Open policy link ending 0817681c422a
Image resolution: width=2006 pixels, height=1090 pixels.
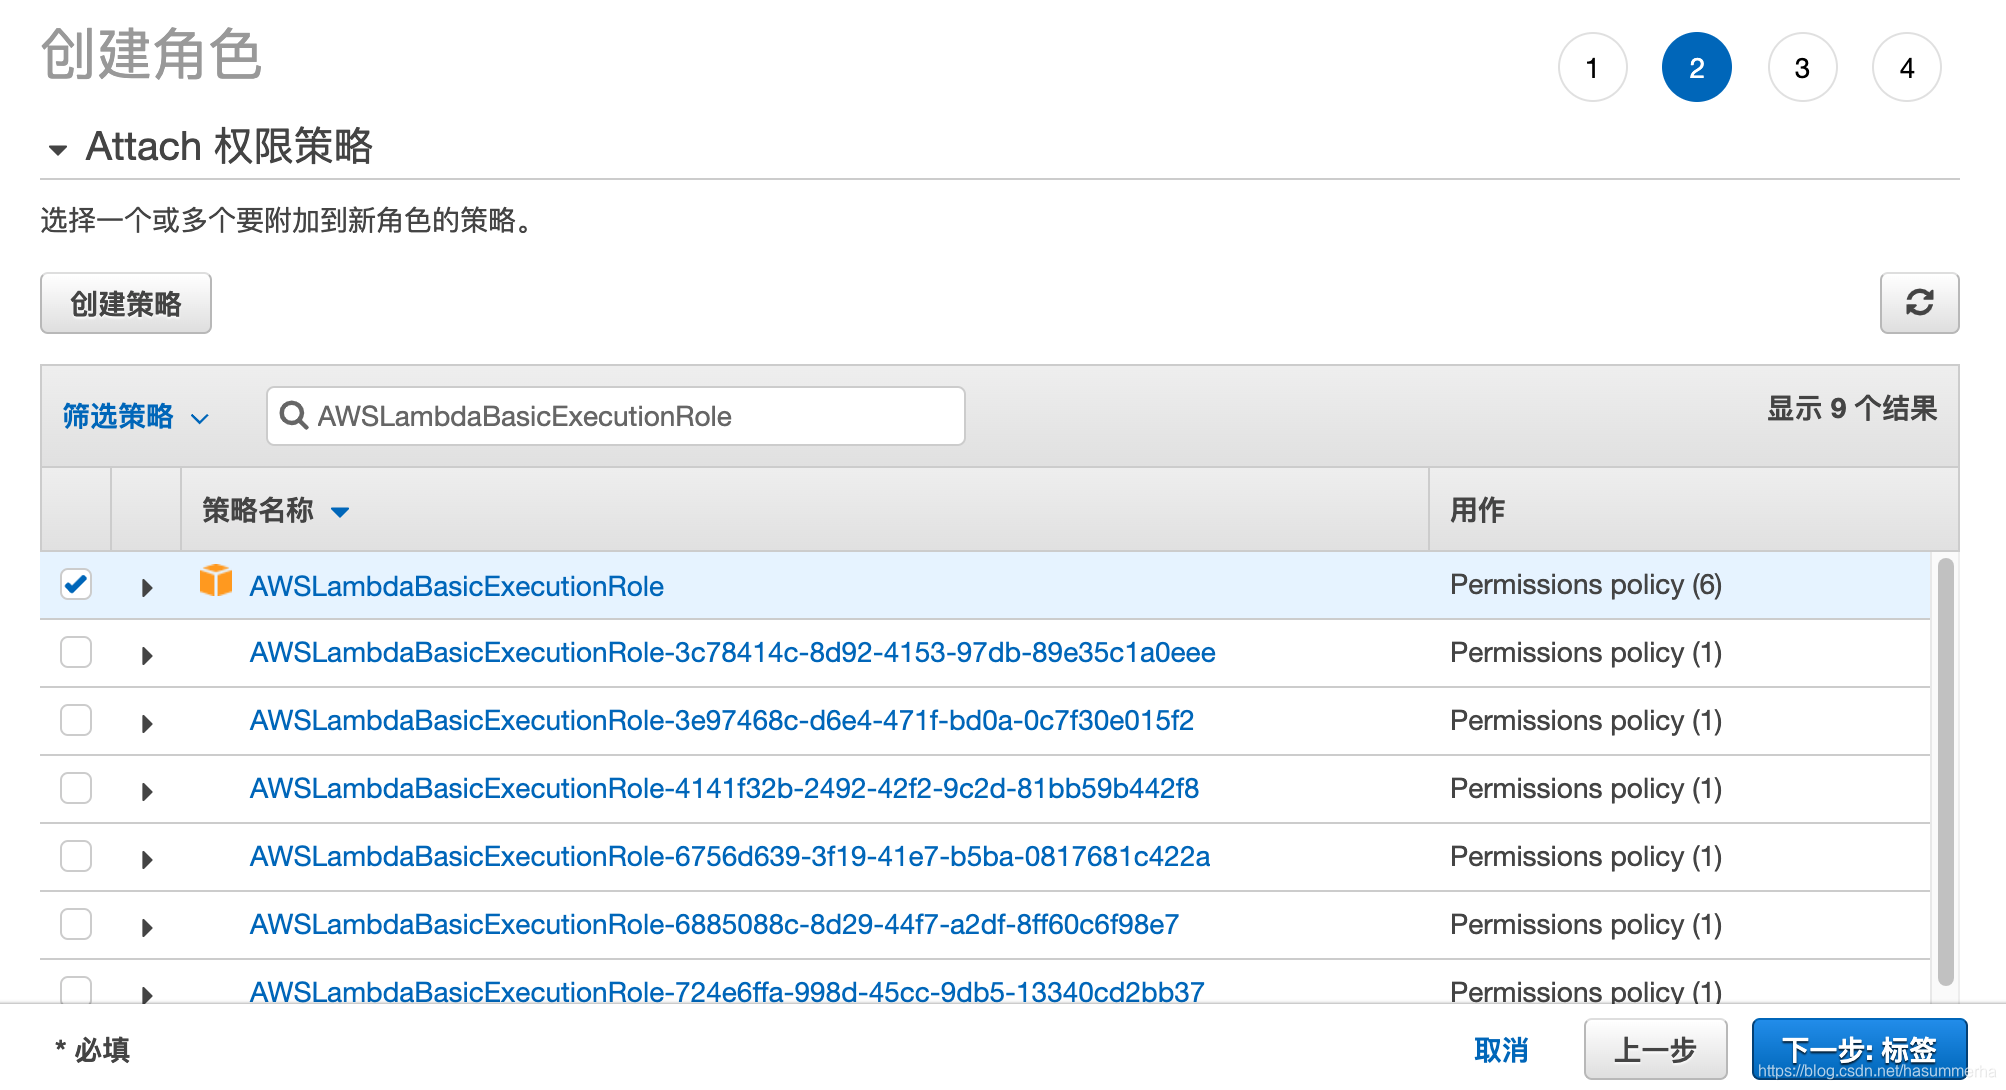729,856
